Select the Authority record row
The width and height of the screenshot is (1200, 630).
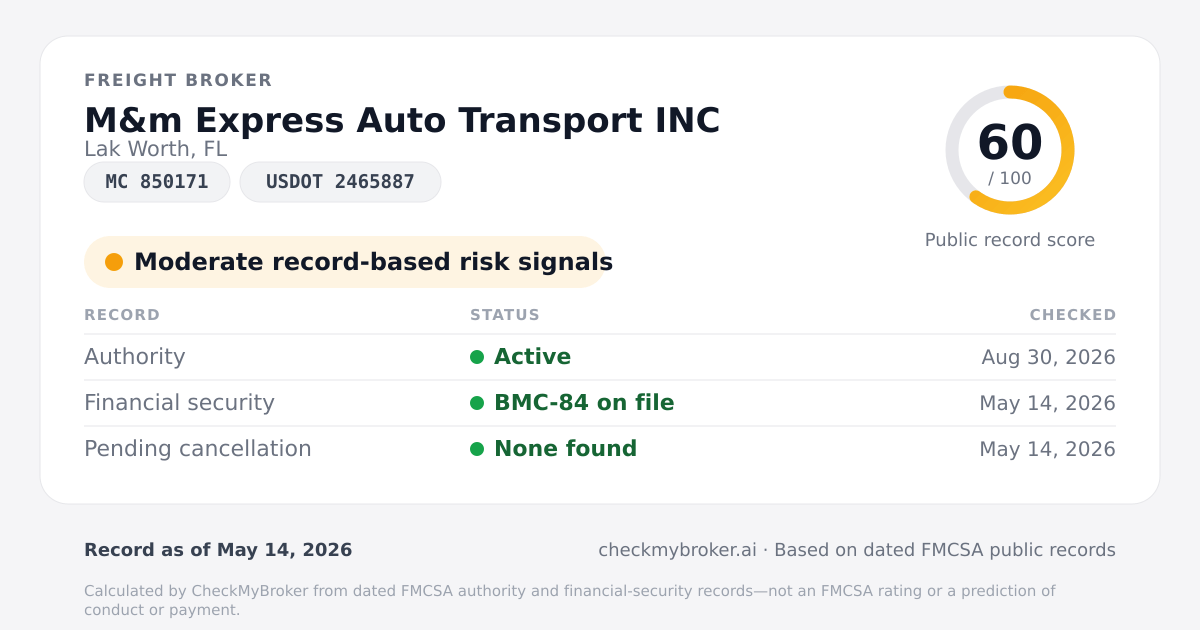[x=600, y=357]
